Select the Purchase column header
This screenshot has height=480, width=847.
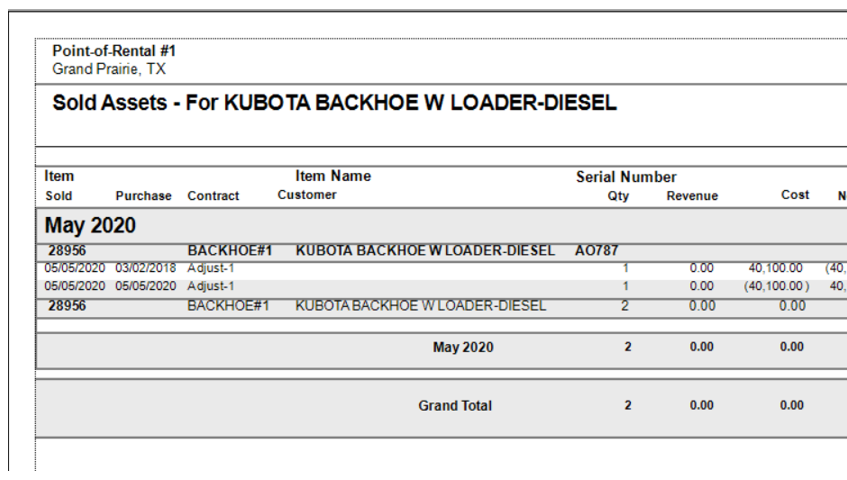(143, 196)
